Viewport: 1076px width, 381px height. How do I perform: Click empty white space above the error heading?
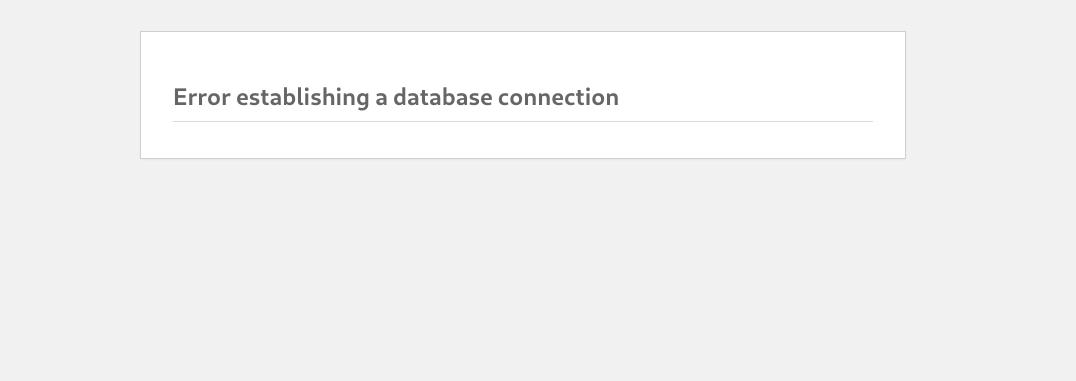[522, 58]
